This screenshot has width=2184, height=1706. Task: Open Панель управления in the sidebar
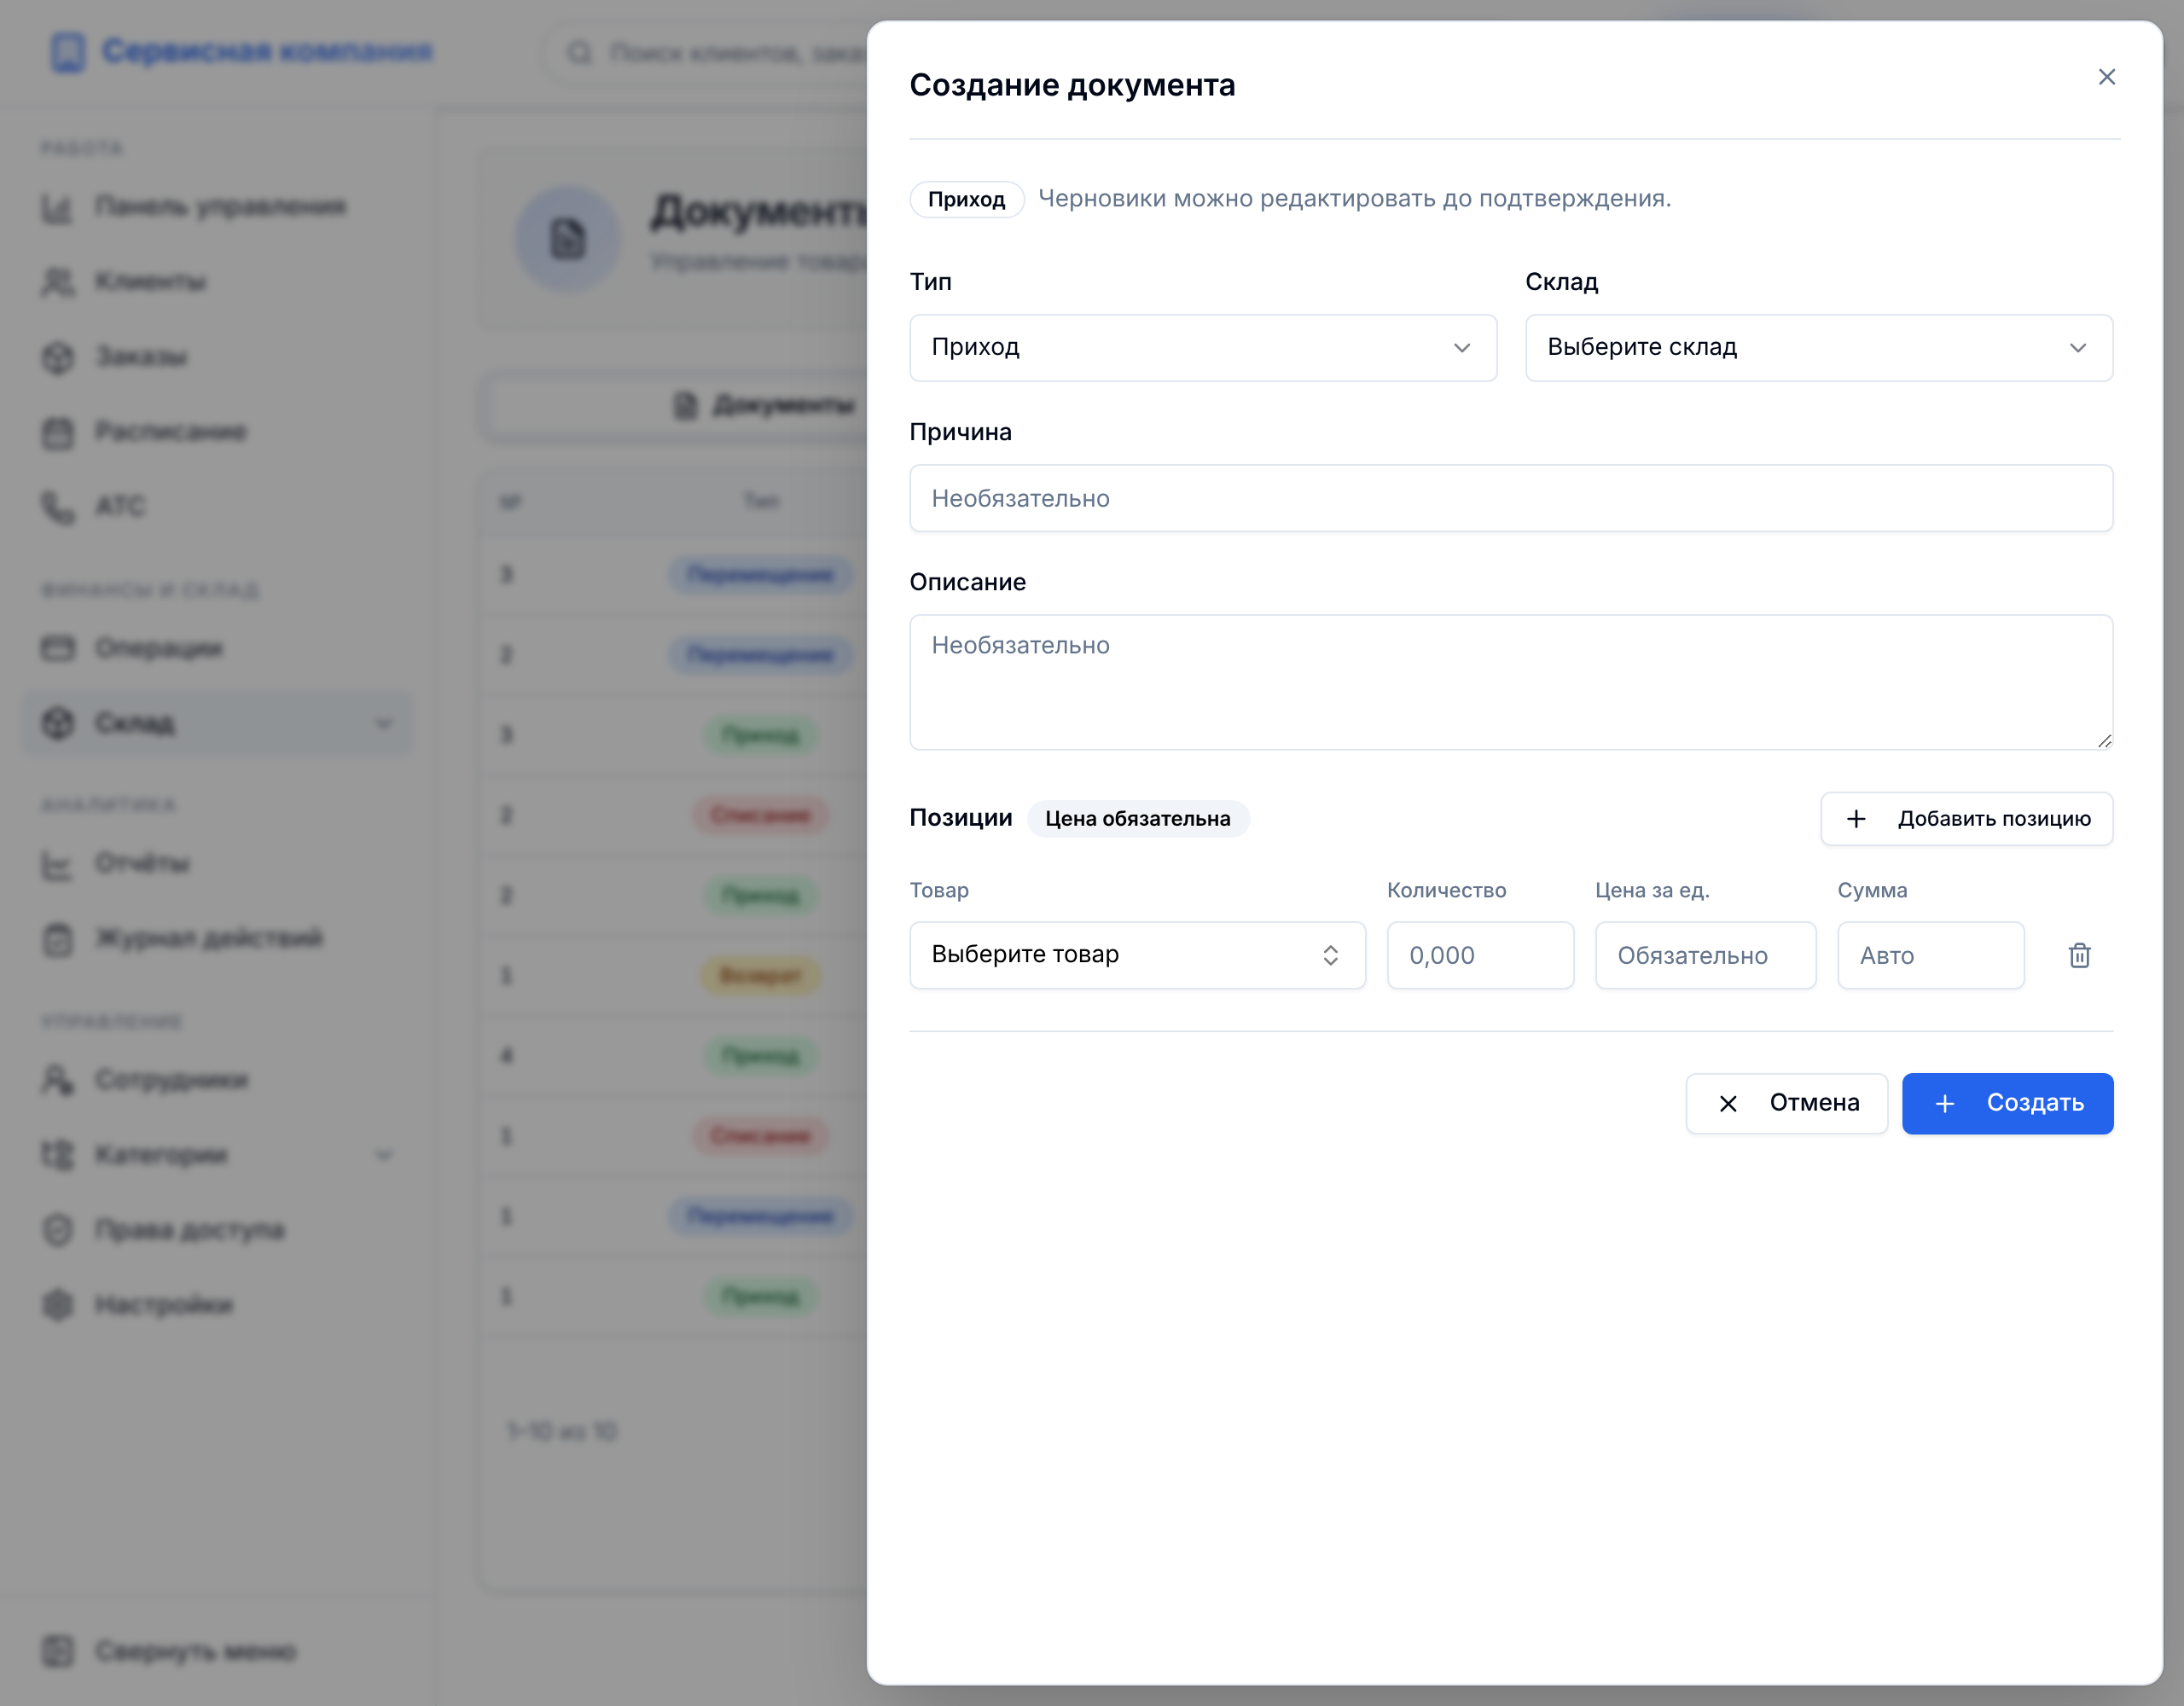click(x=217, y=207)
